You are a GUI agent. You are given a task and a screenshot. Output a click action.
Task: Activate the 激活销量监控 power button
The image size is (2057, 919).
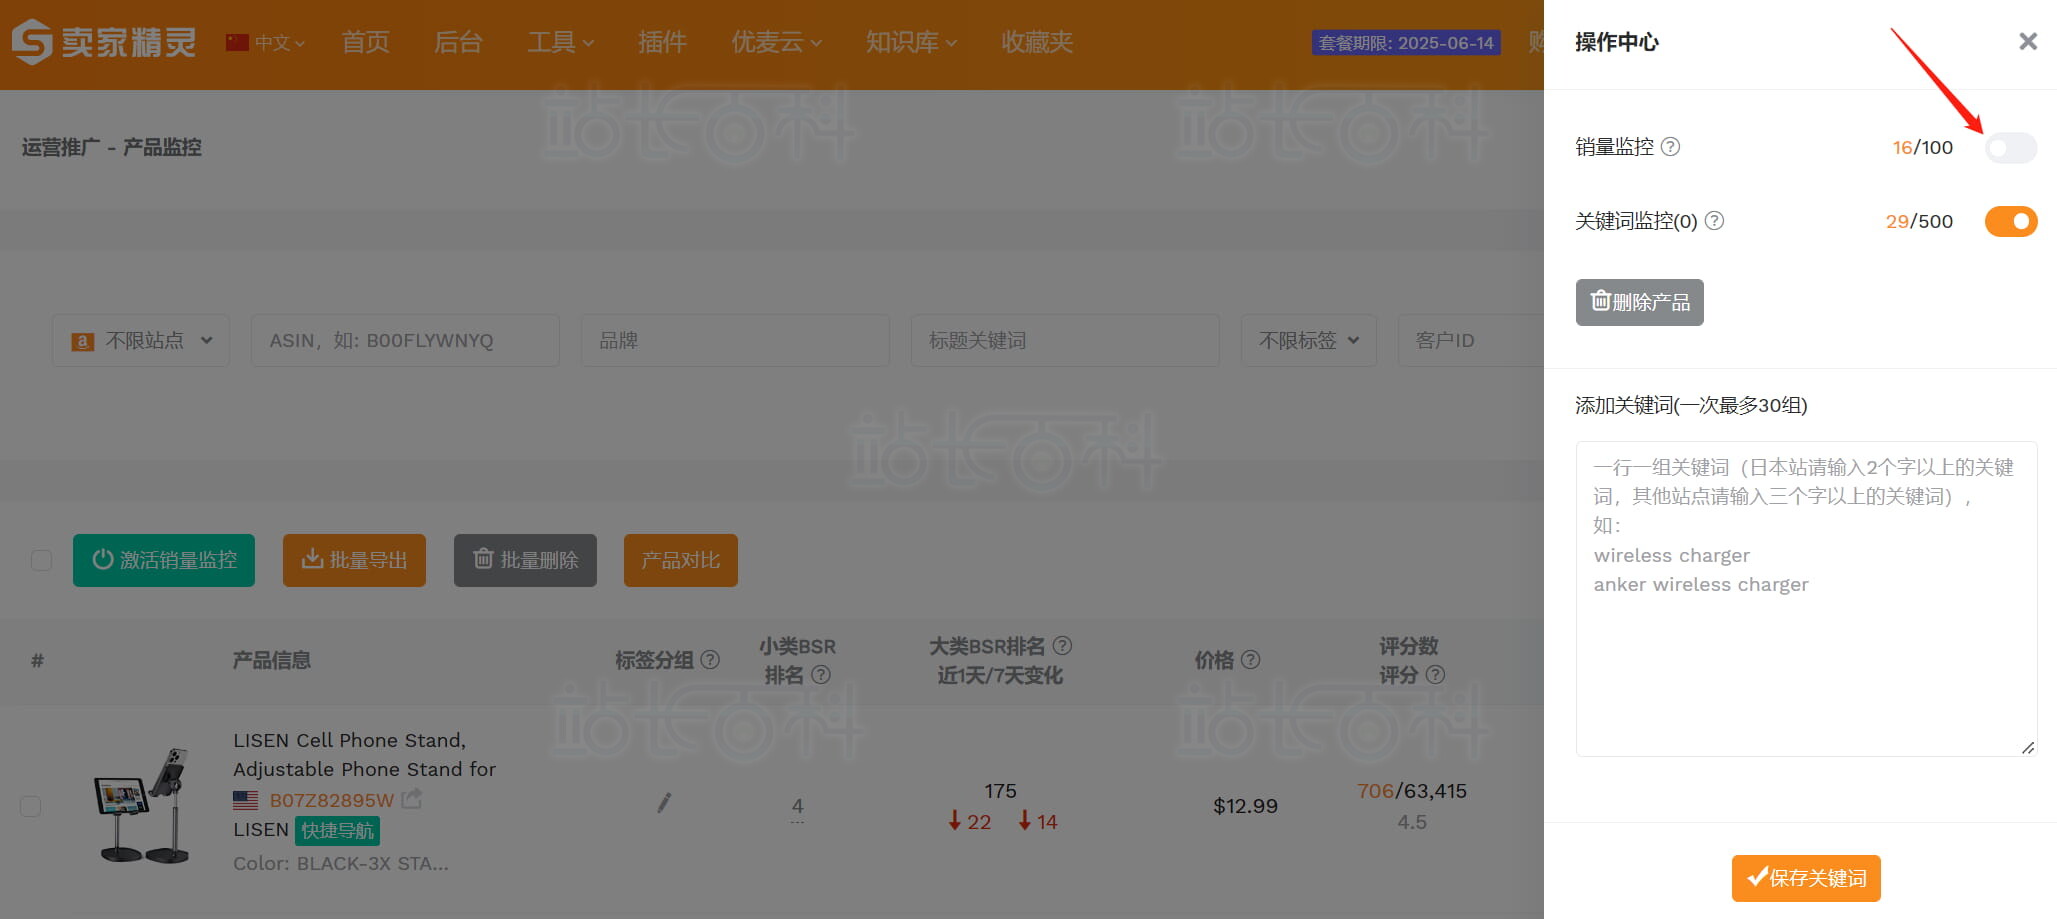coord(163,560)
